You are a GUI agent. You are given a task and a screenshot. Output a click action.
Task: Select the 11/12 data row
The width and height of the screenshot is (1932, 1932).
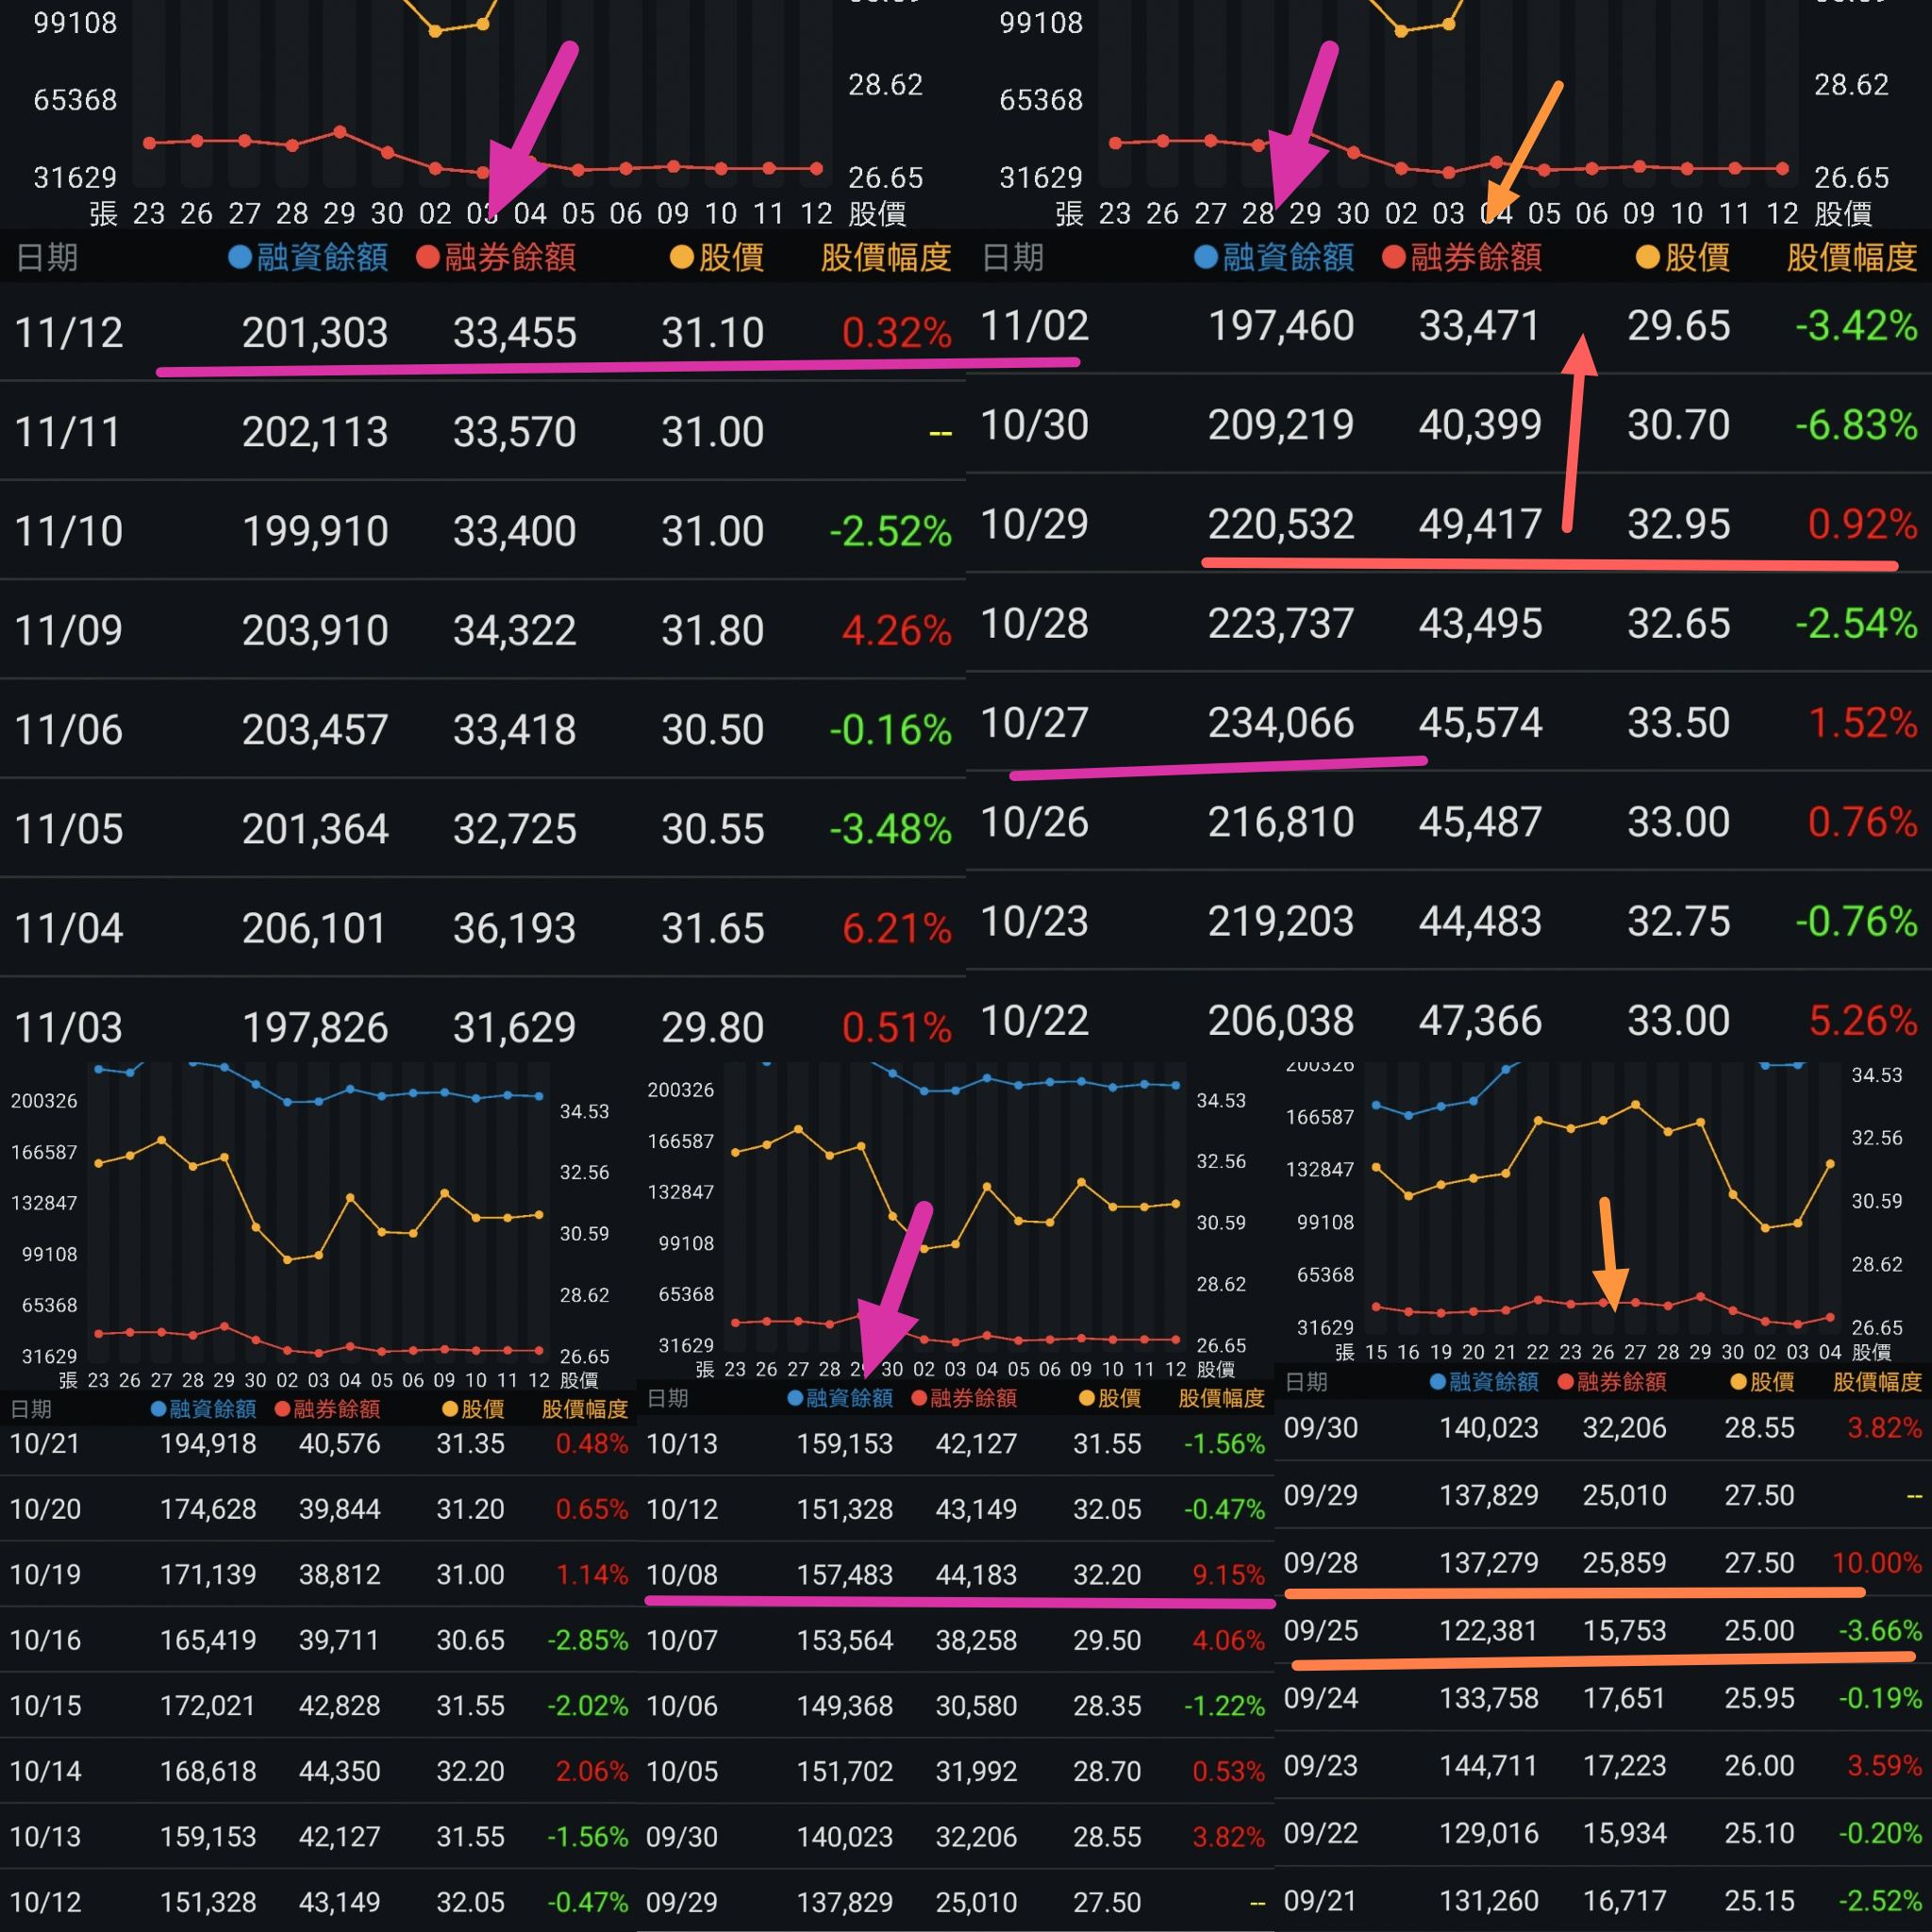[x=482, y=332]
